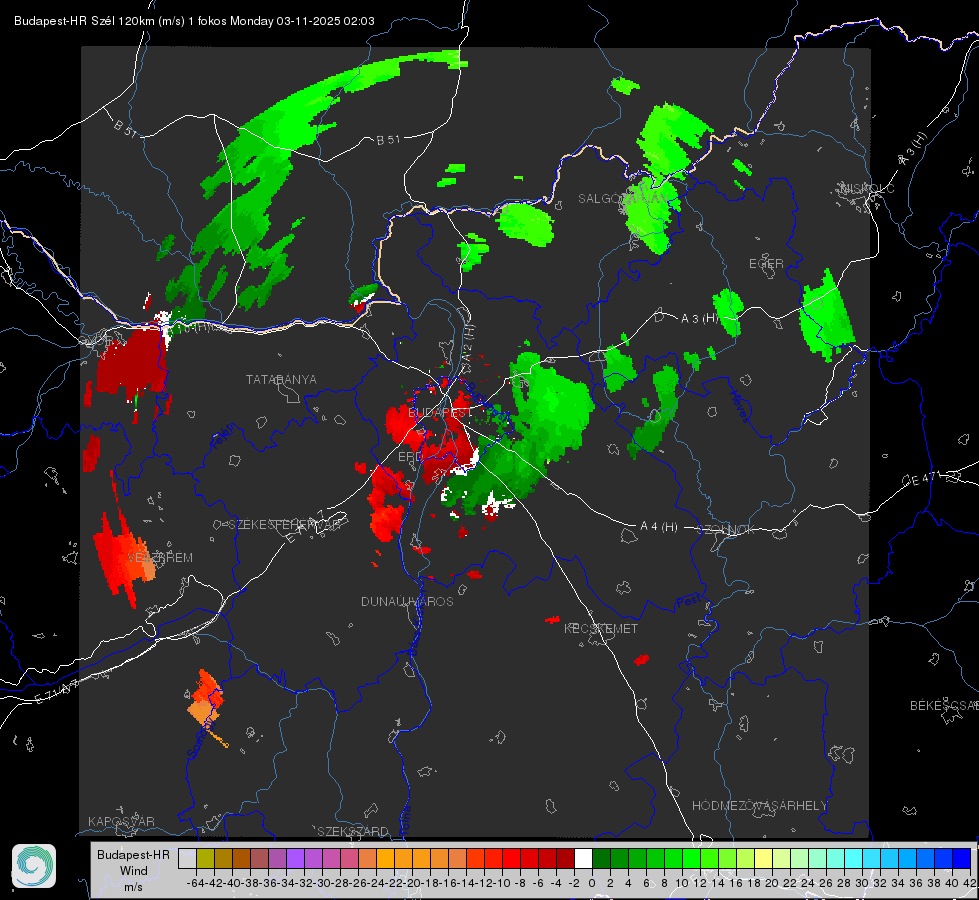979x900 pixels.
Task: Click the -20 value on the legend scale
Action: pos(412,883)
